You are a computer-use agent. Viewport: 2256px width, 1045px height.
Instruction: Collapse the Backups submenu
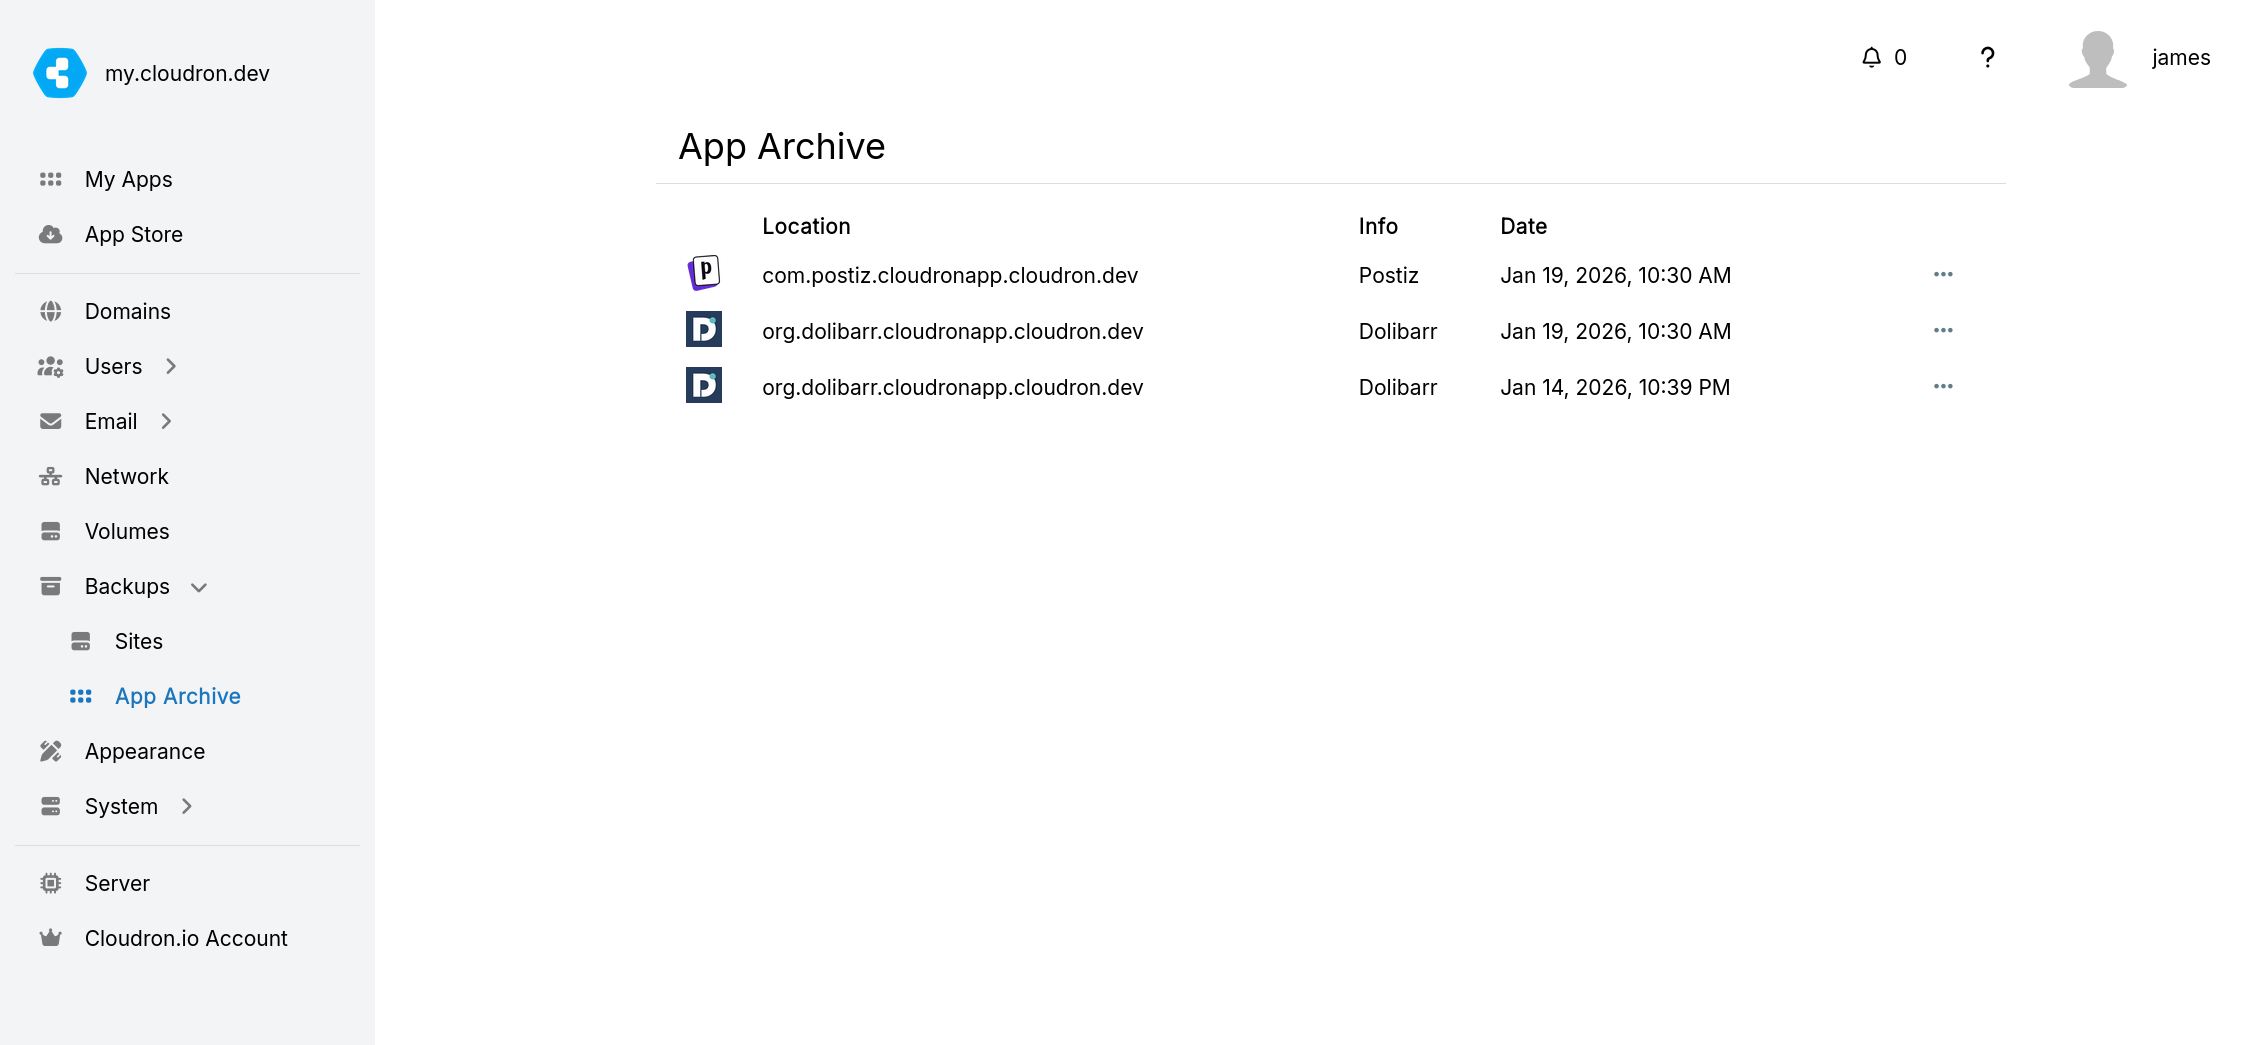pyautogui.click(x=200, y=587)
